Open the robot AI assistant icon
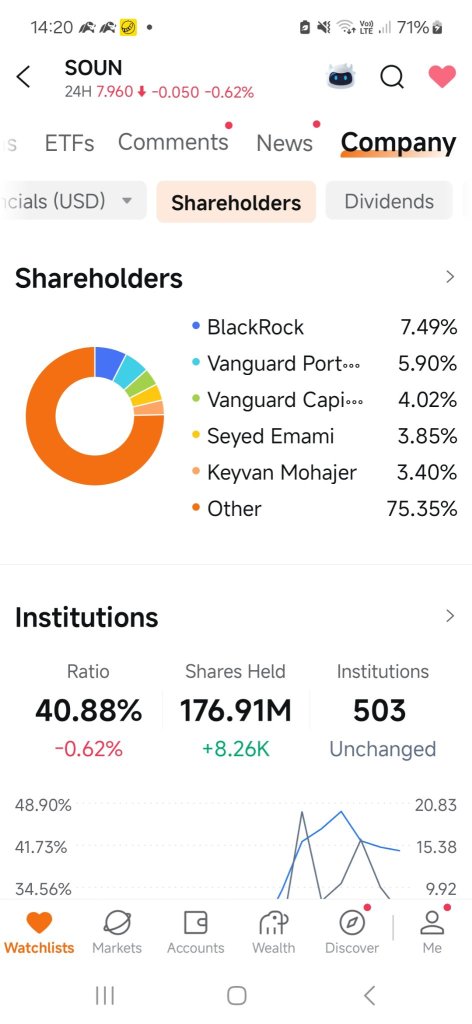Viewport: 472px width, 1024px height. (341, 77)
